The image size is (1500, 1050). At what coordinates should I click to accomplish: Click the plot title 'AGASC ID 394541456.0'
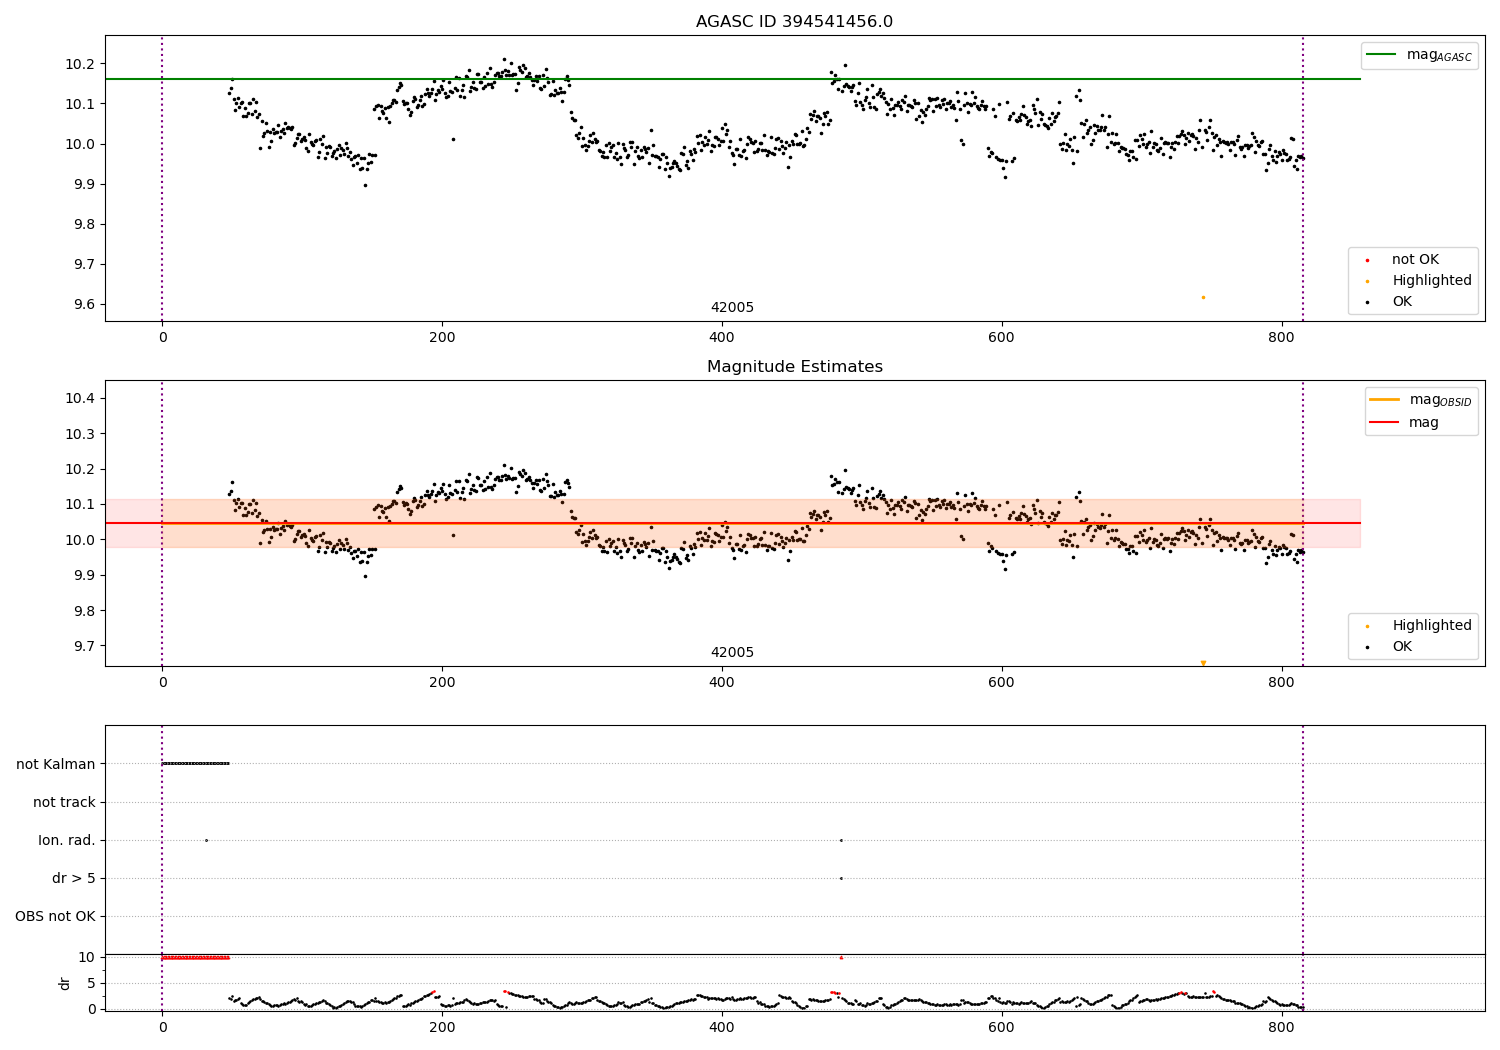pyautogui.click(x=794, y=22)
